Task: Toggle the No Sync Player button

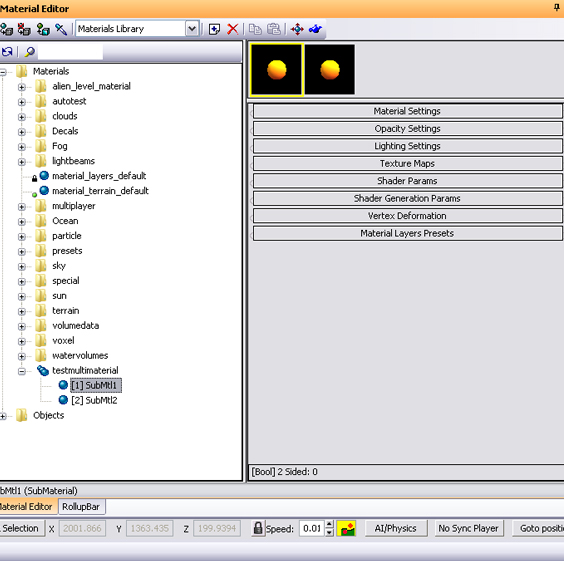Action: click(468, 528)
